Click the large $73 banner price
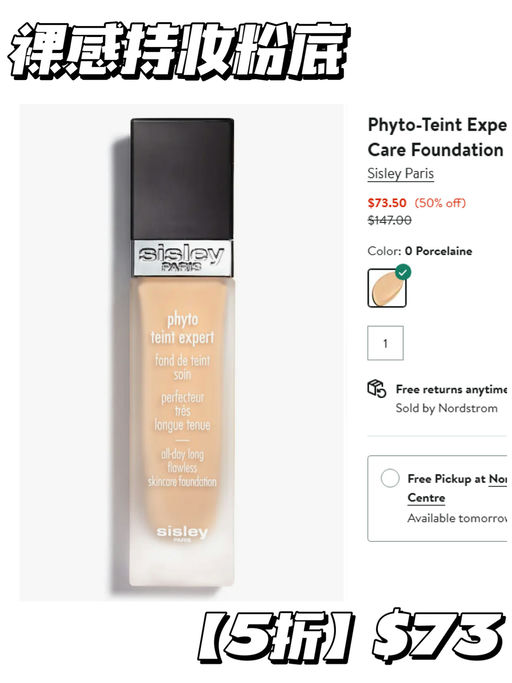 [x=436, y=636]
